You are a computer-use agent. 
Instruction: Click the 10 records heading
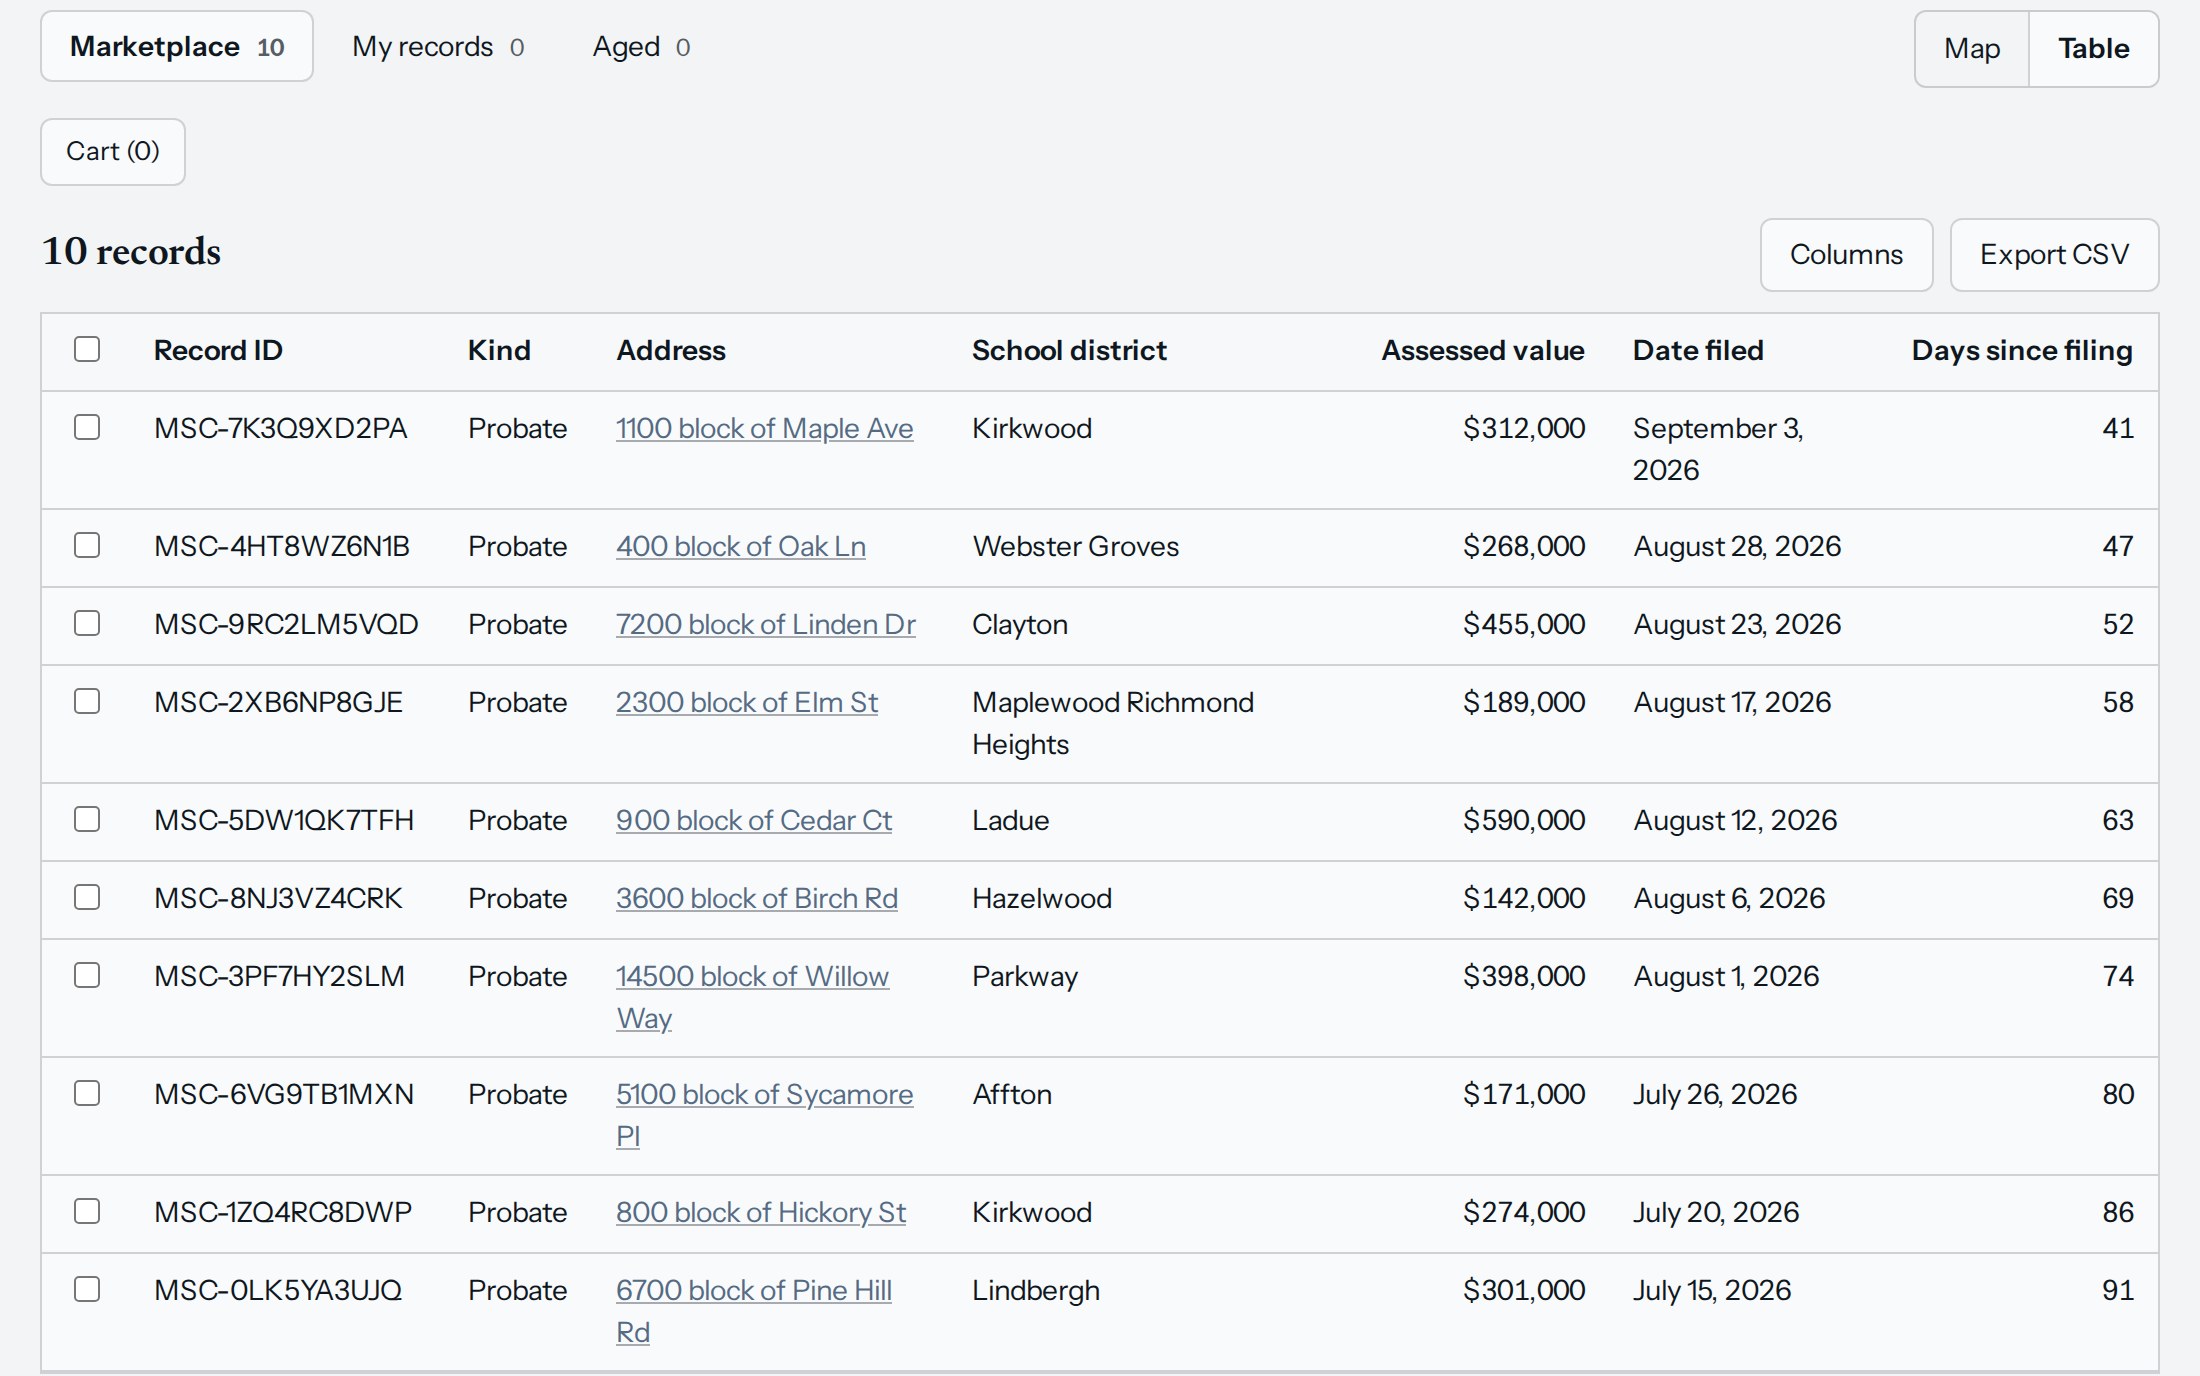pos(131,252)
